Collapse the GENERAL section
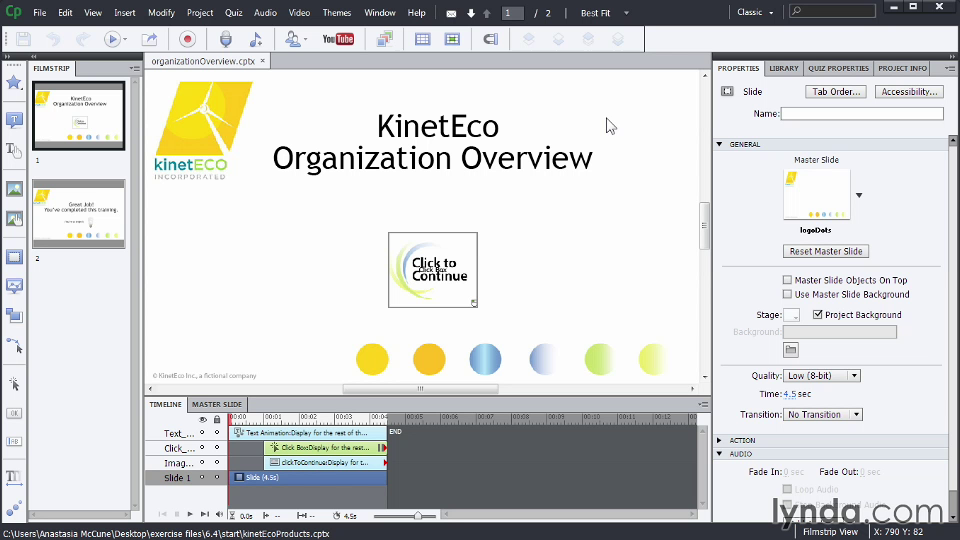Image resolution: width=960 pixels, height=540 pixels. 719,144
